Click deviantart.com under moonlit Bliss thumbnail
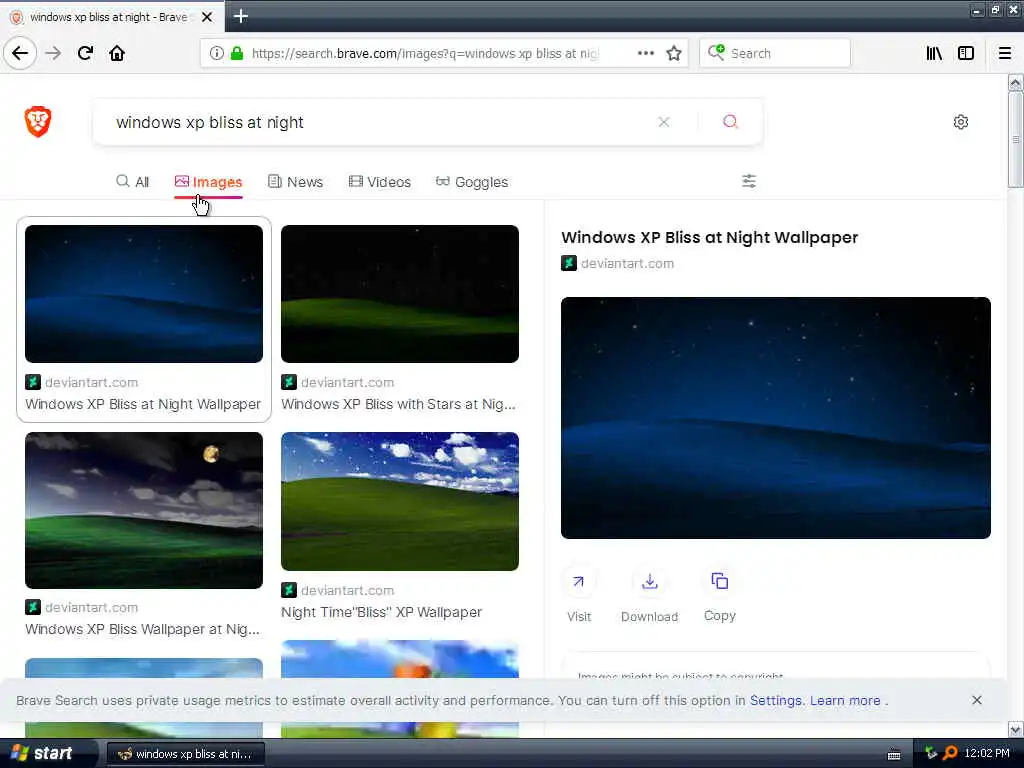1024x768 pixels. (91, 607)
